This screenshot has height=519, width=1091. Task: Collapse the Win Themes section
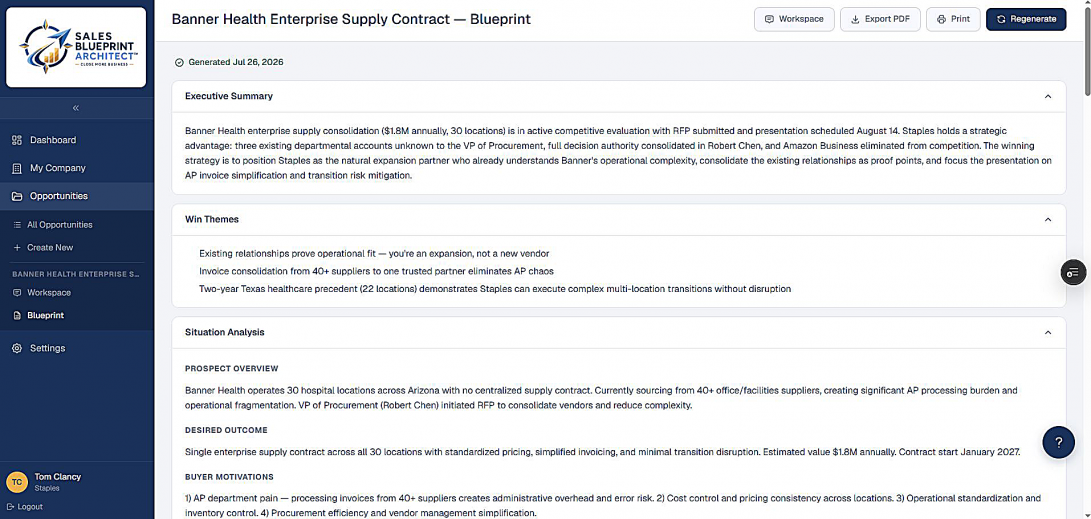1048,220
